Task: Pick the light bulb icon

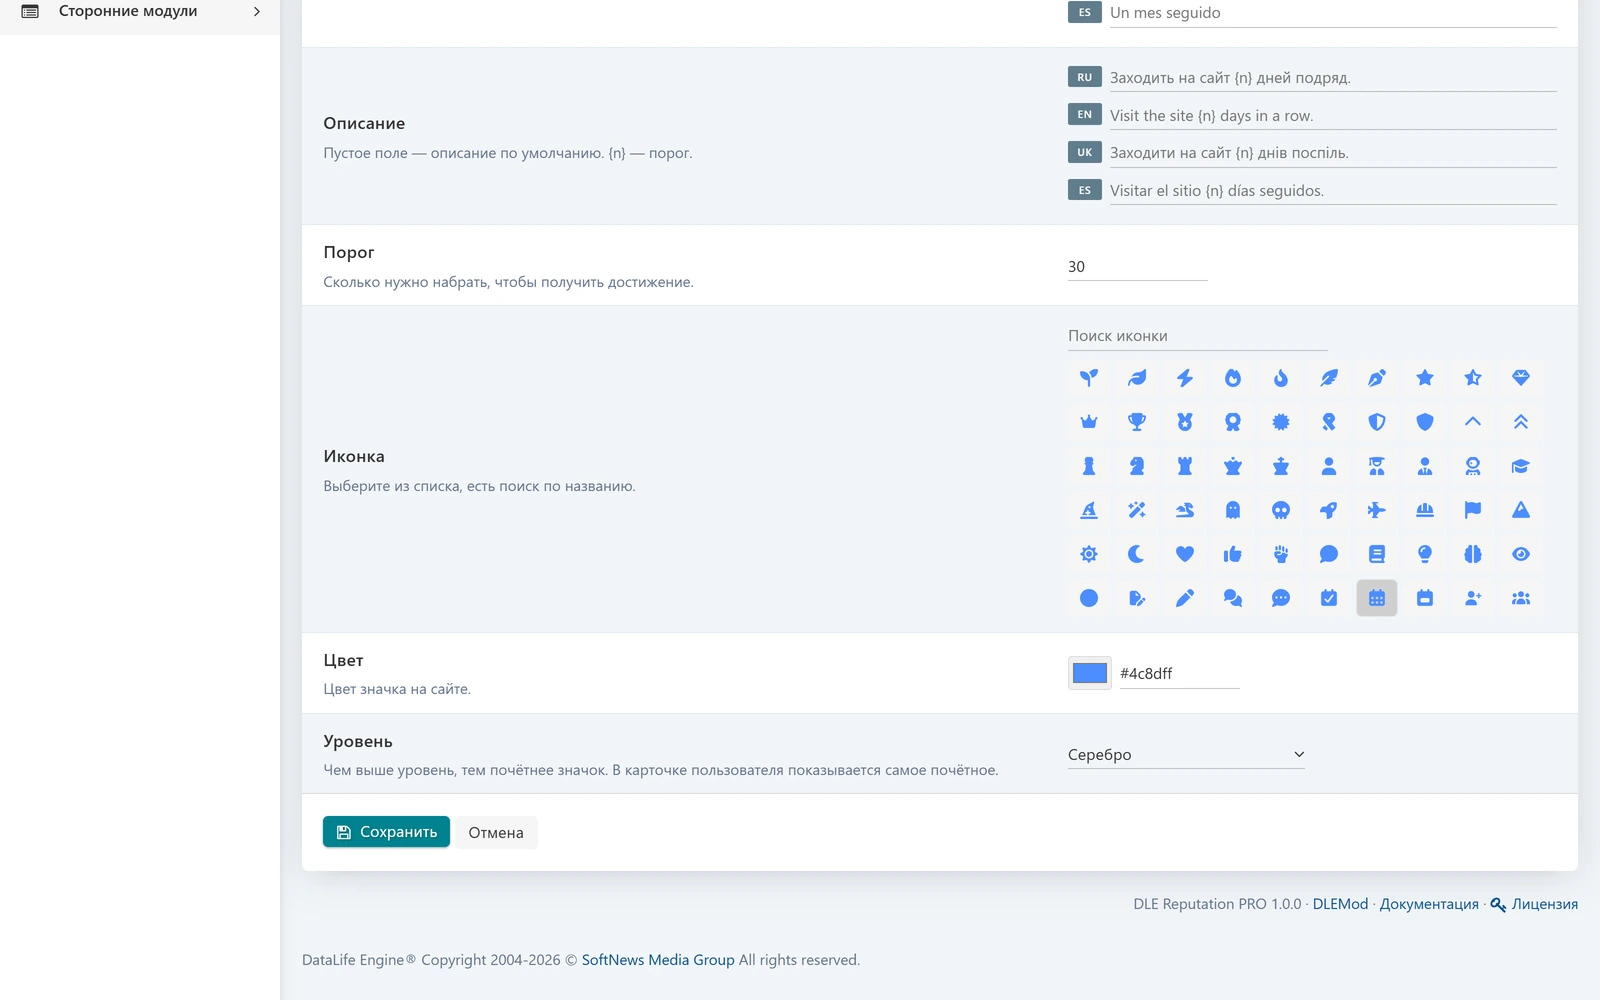Action: (1425, 554)
